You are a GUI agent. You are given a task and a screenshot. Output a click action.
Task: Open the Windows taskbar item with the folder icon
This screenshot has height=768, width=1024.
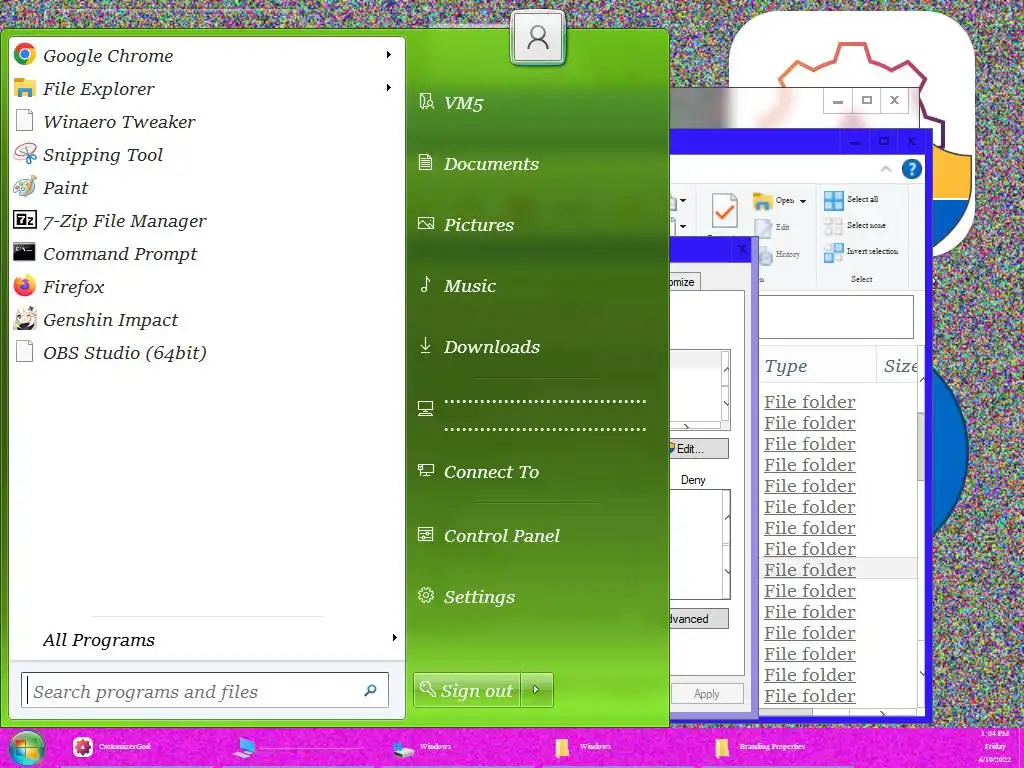coord(617,746)
